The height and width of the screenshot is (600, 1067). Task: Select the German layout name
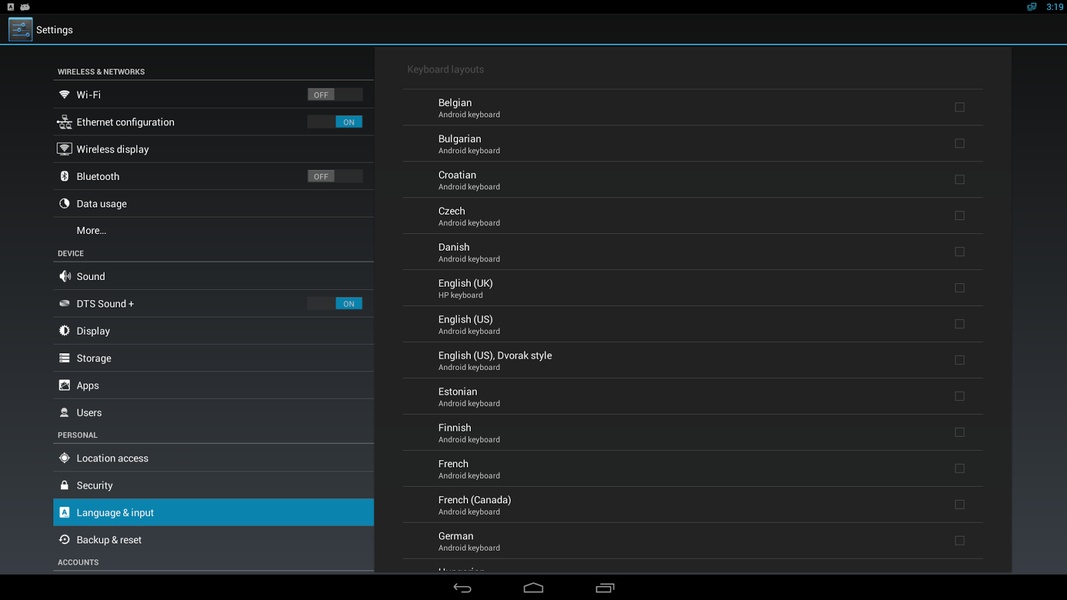pos(455,536)
